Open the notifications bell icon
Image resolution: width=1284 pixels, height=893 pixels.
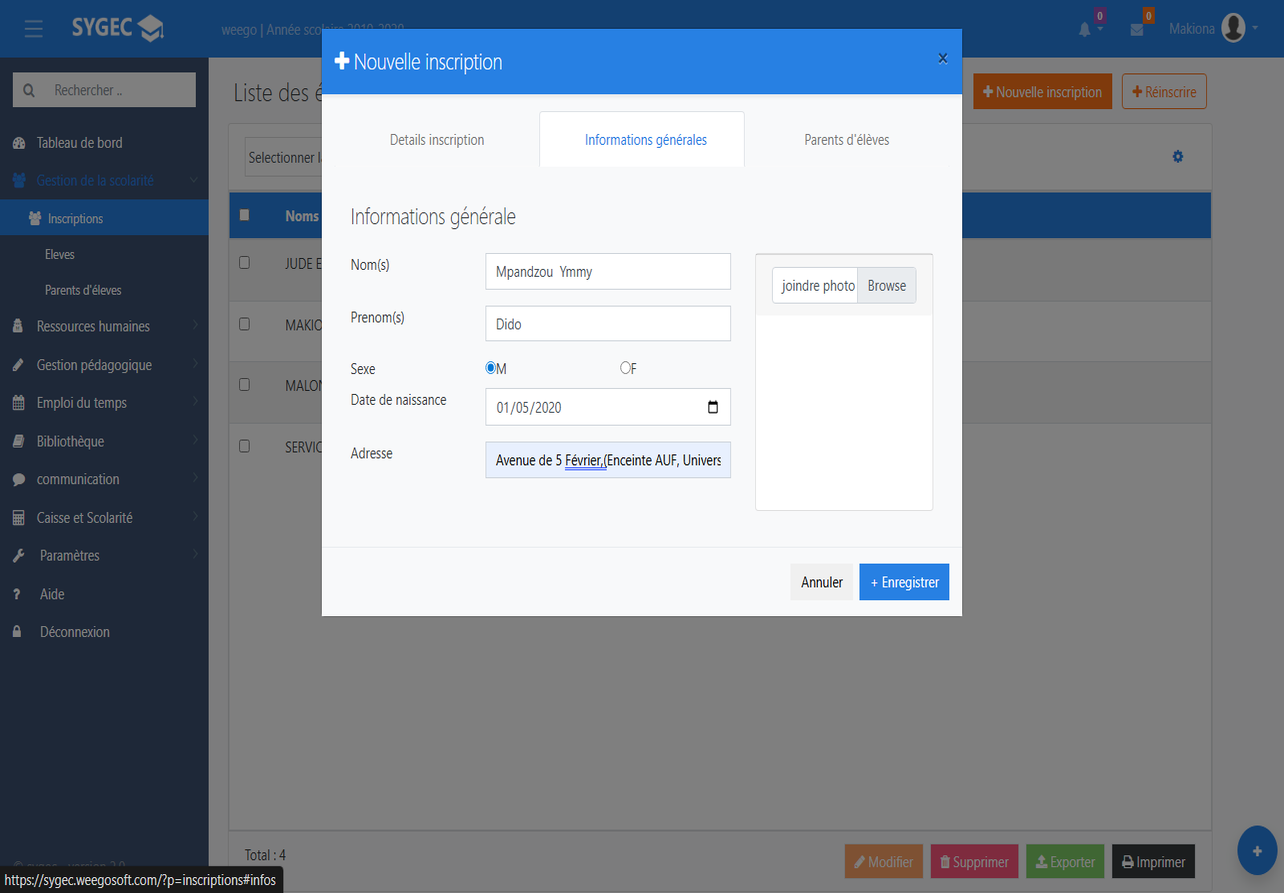click(x=1085, y=30)
